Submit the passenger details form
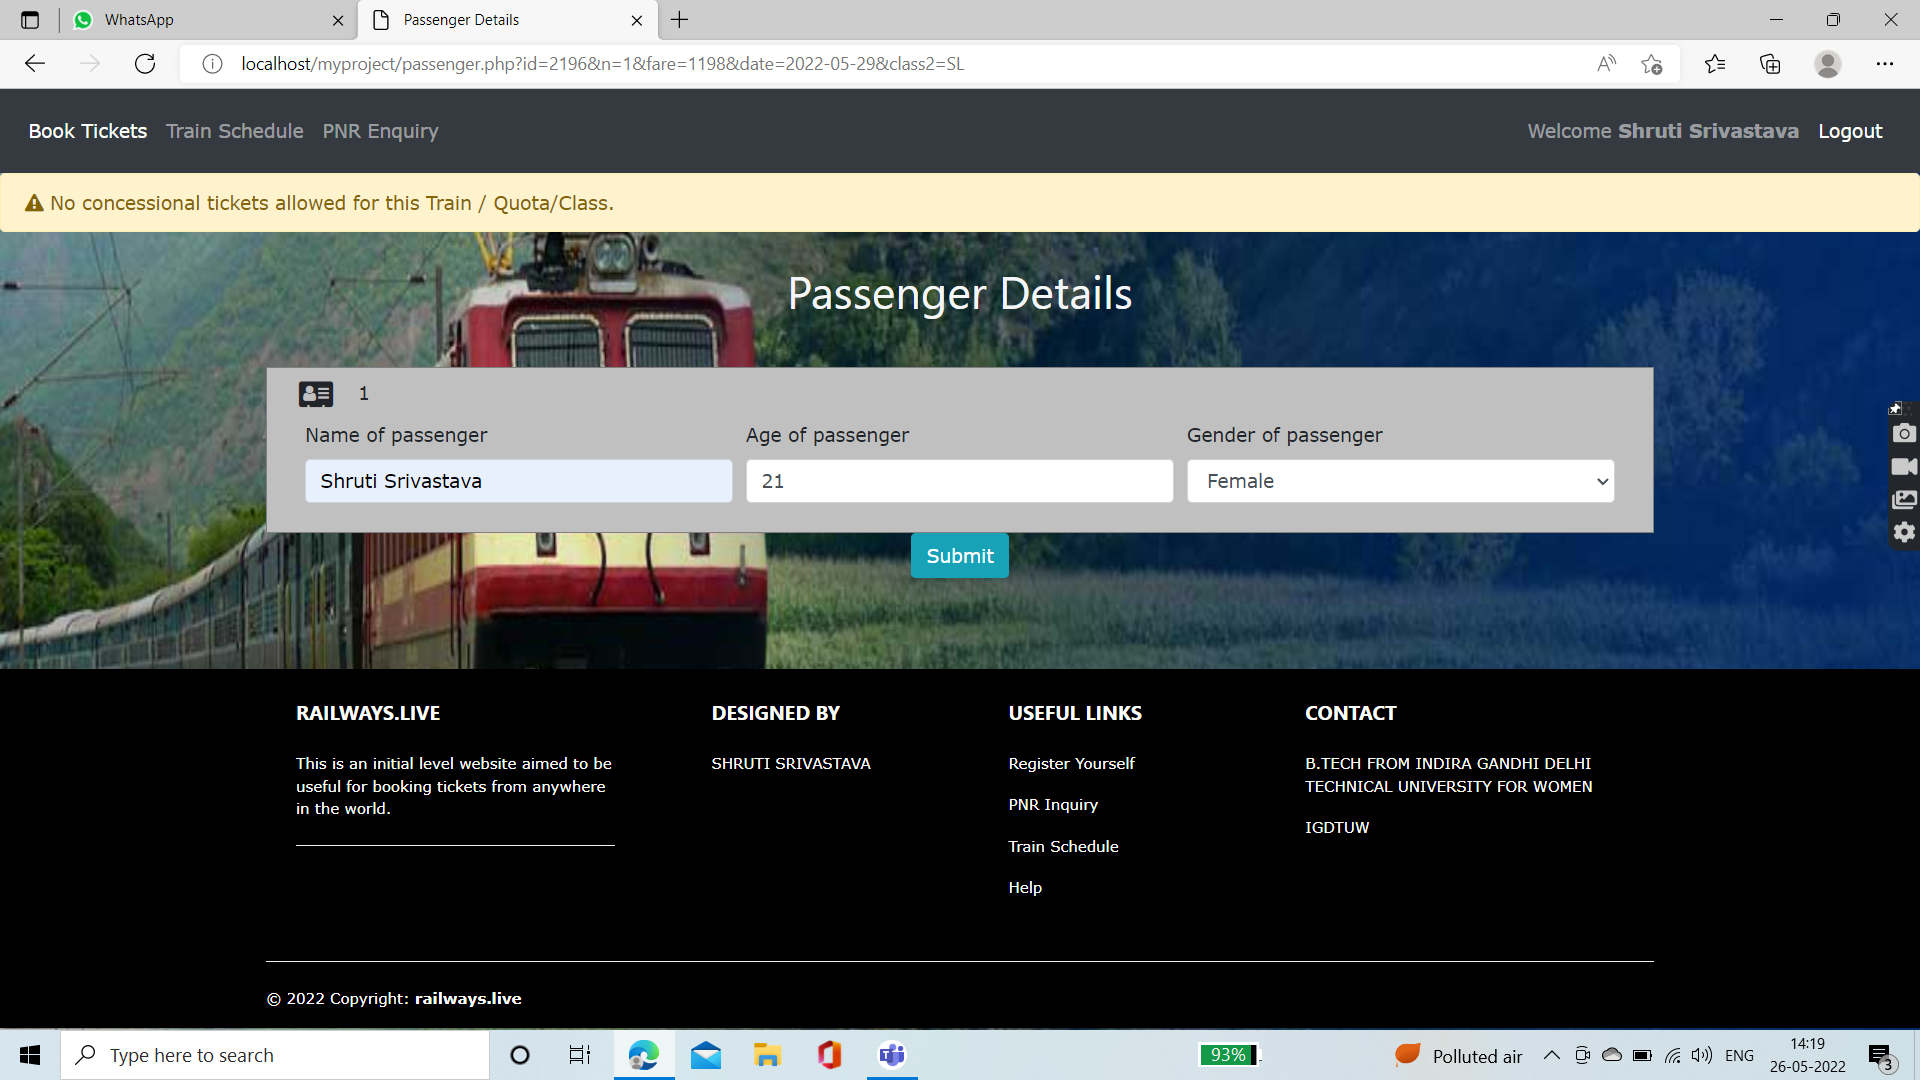 (959, 555)
